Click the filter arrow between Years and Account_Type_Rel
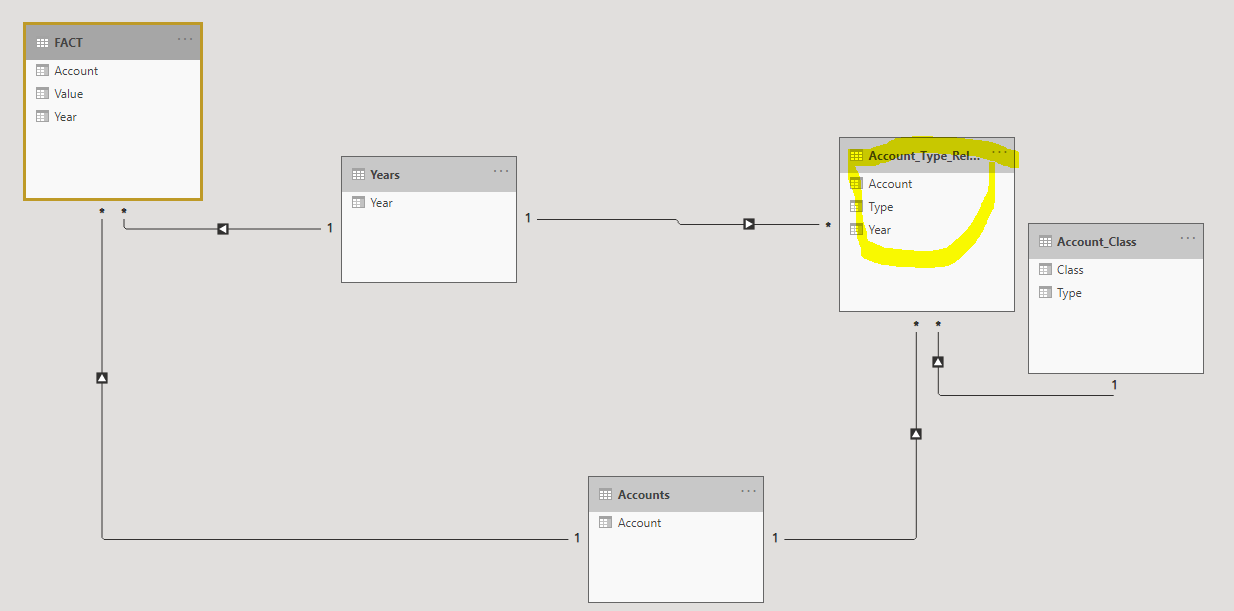1234x611 pixels. (749, 224)
